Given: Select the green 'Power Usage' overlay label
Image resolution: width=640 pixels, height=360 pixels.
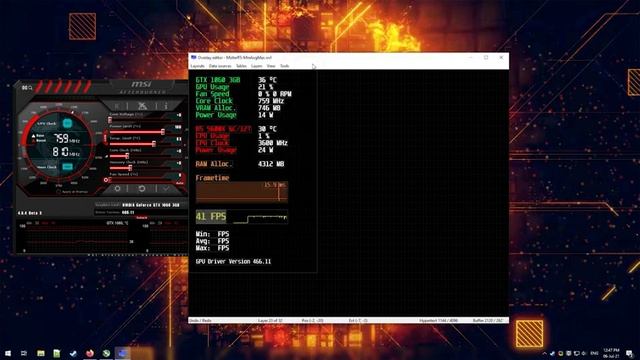Looking at the screenshot, I should coord(216,115).
